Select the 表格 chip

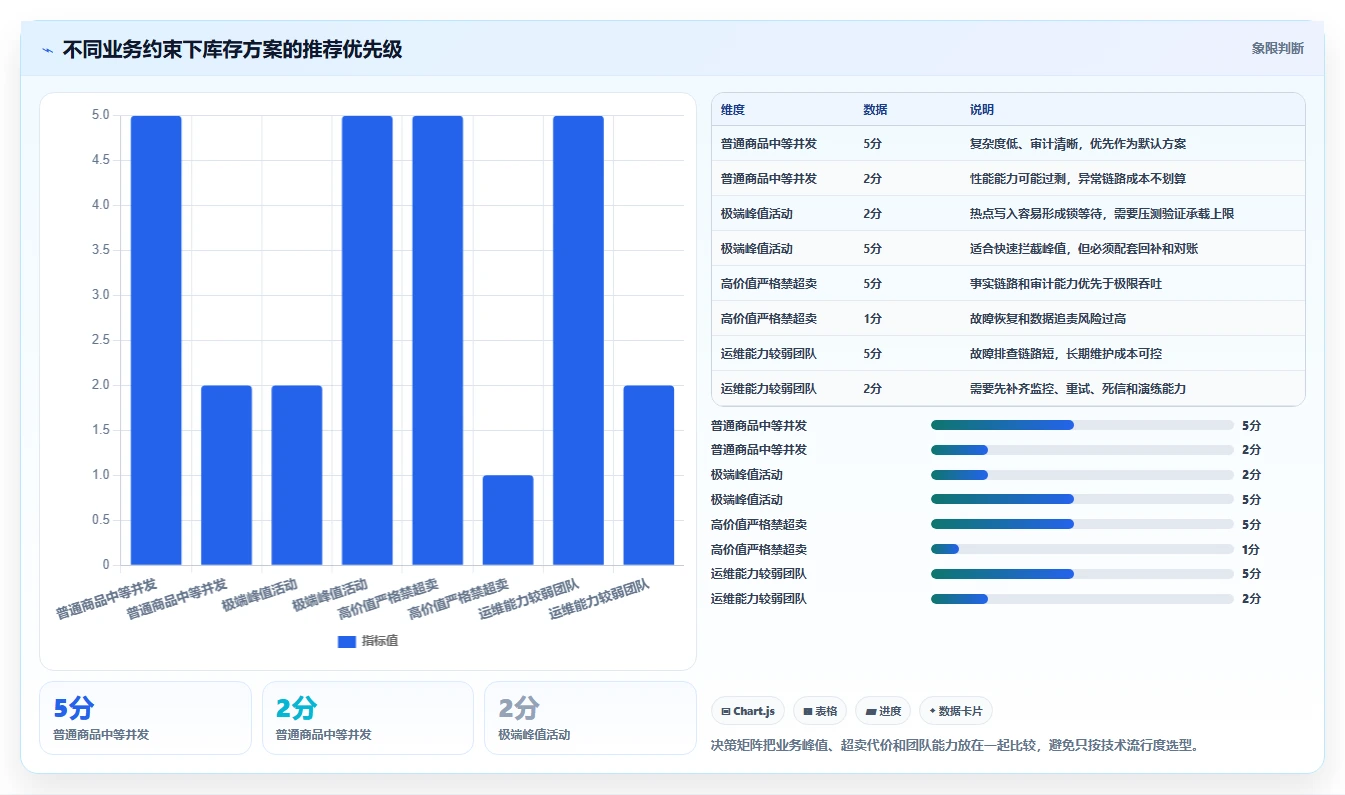tap(820, 711)
